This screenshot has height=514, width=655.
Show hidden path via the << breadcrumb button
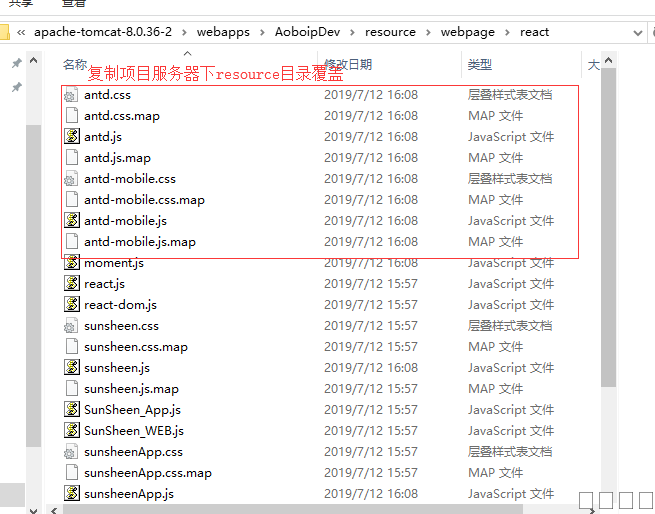(x=21, y=32)
